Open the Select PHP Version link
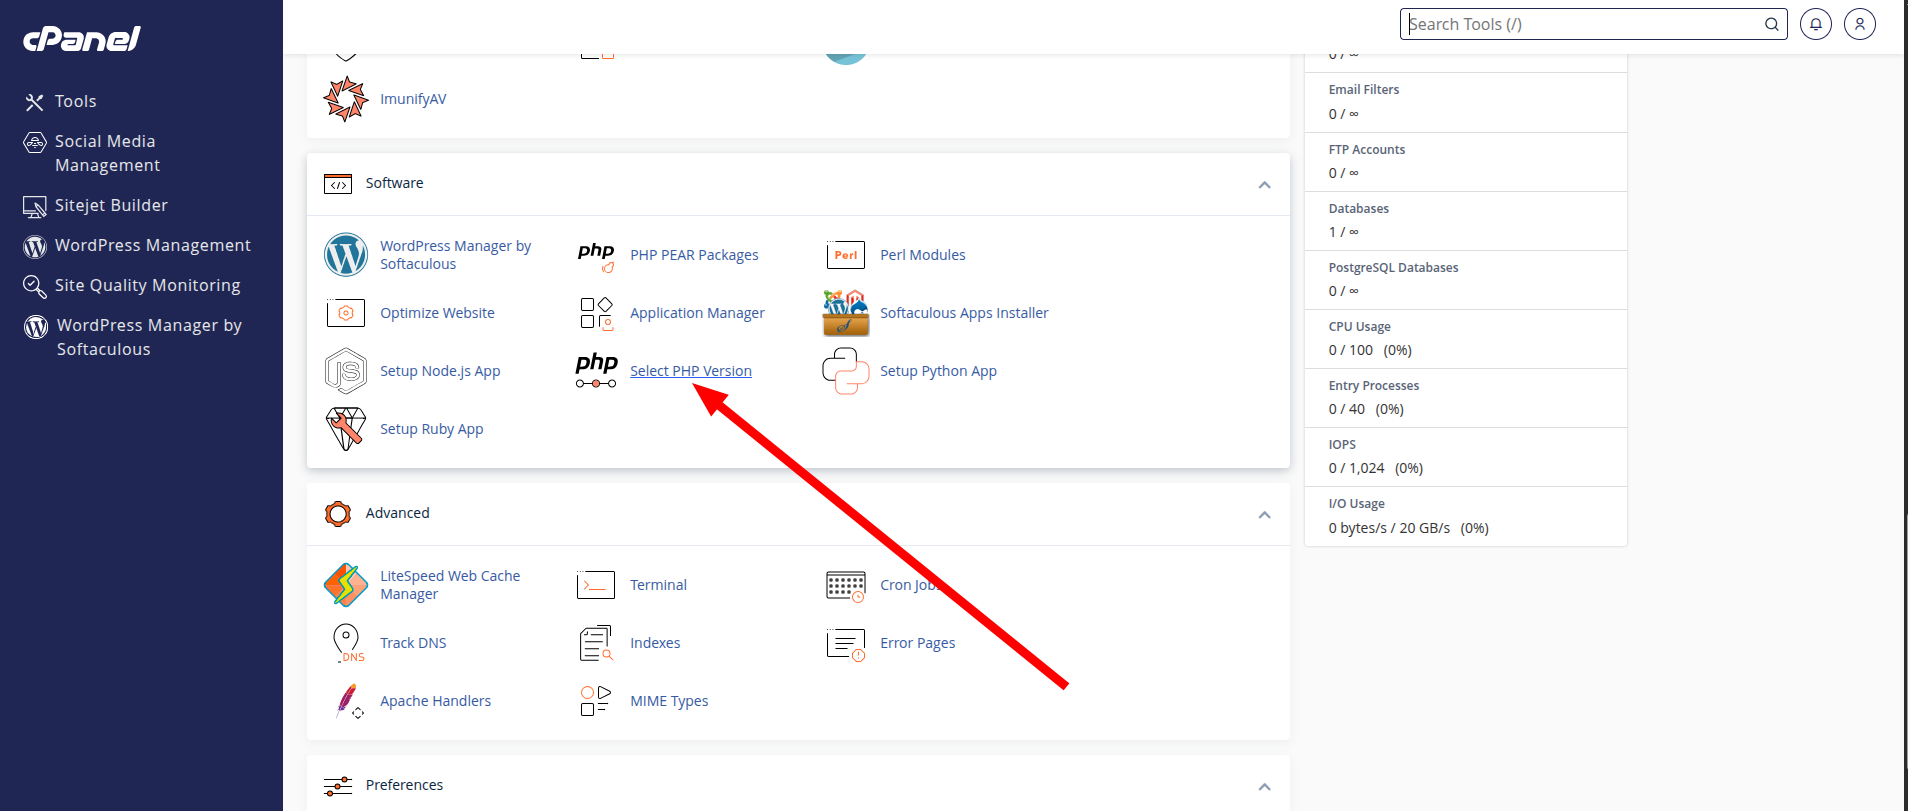 691,371
